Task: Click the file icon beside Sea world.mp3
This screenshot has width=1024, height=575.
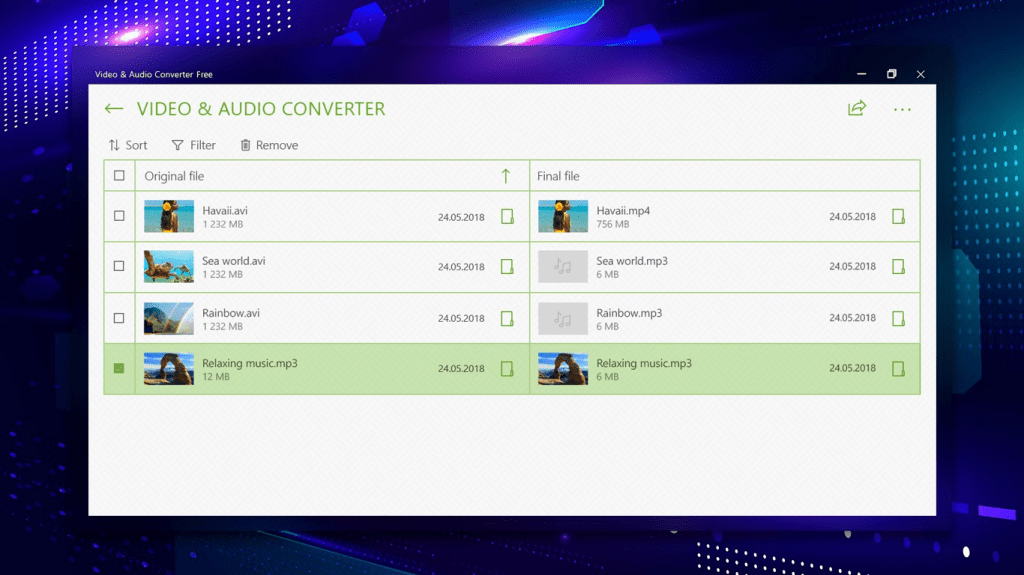Action: (x=898, y=267)
